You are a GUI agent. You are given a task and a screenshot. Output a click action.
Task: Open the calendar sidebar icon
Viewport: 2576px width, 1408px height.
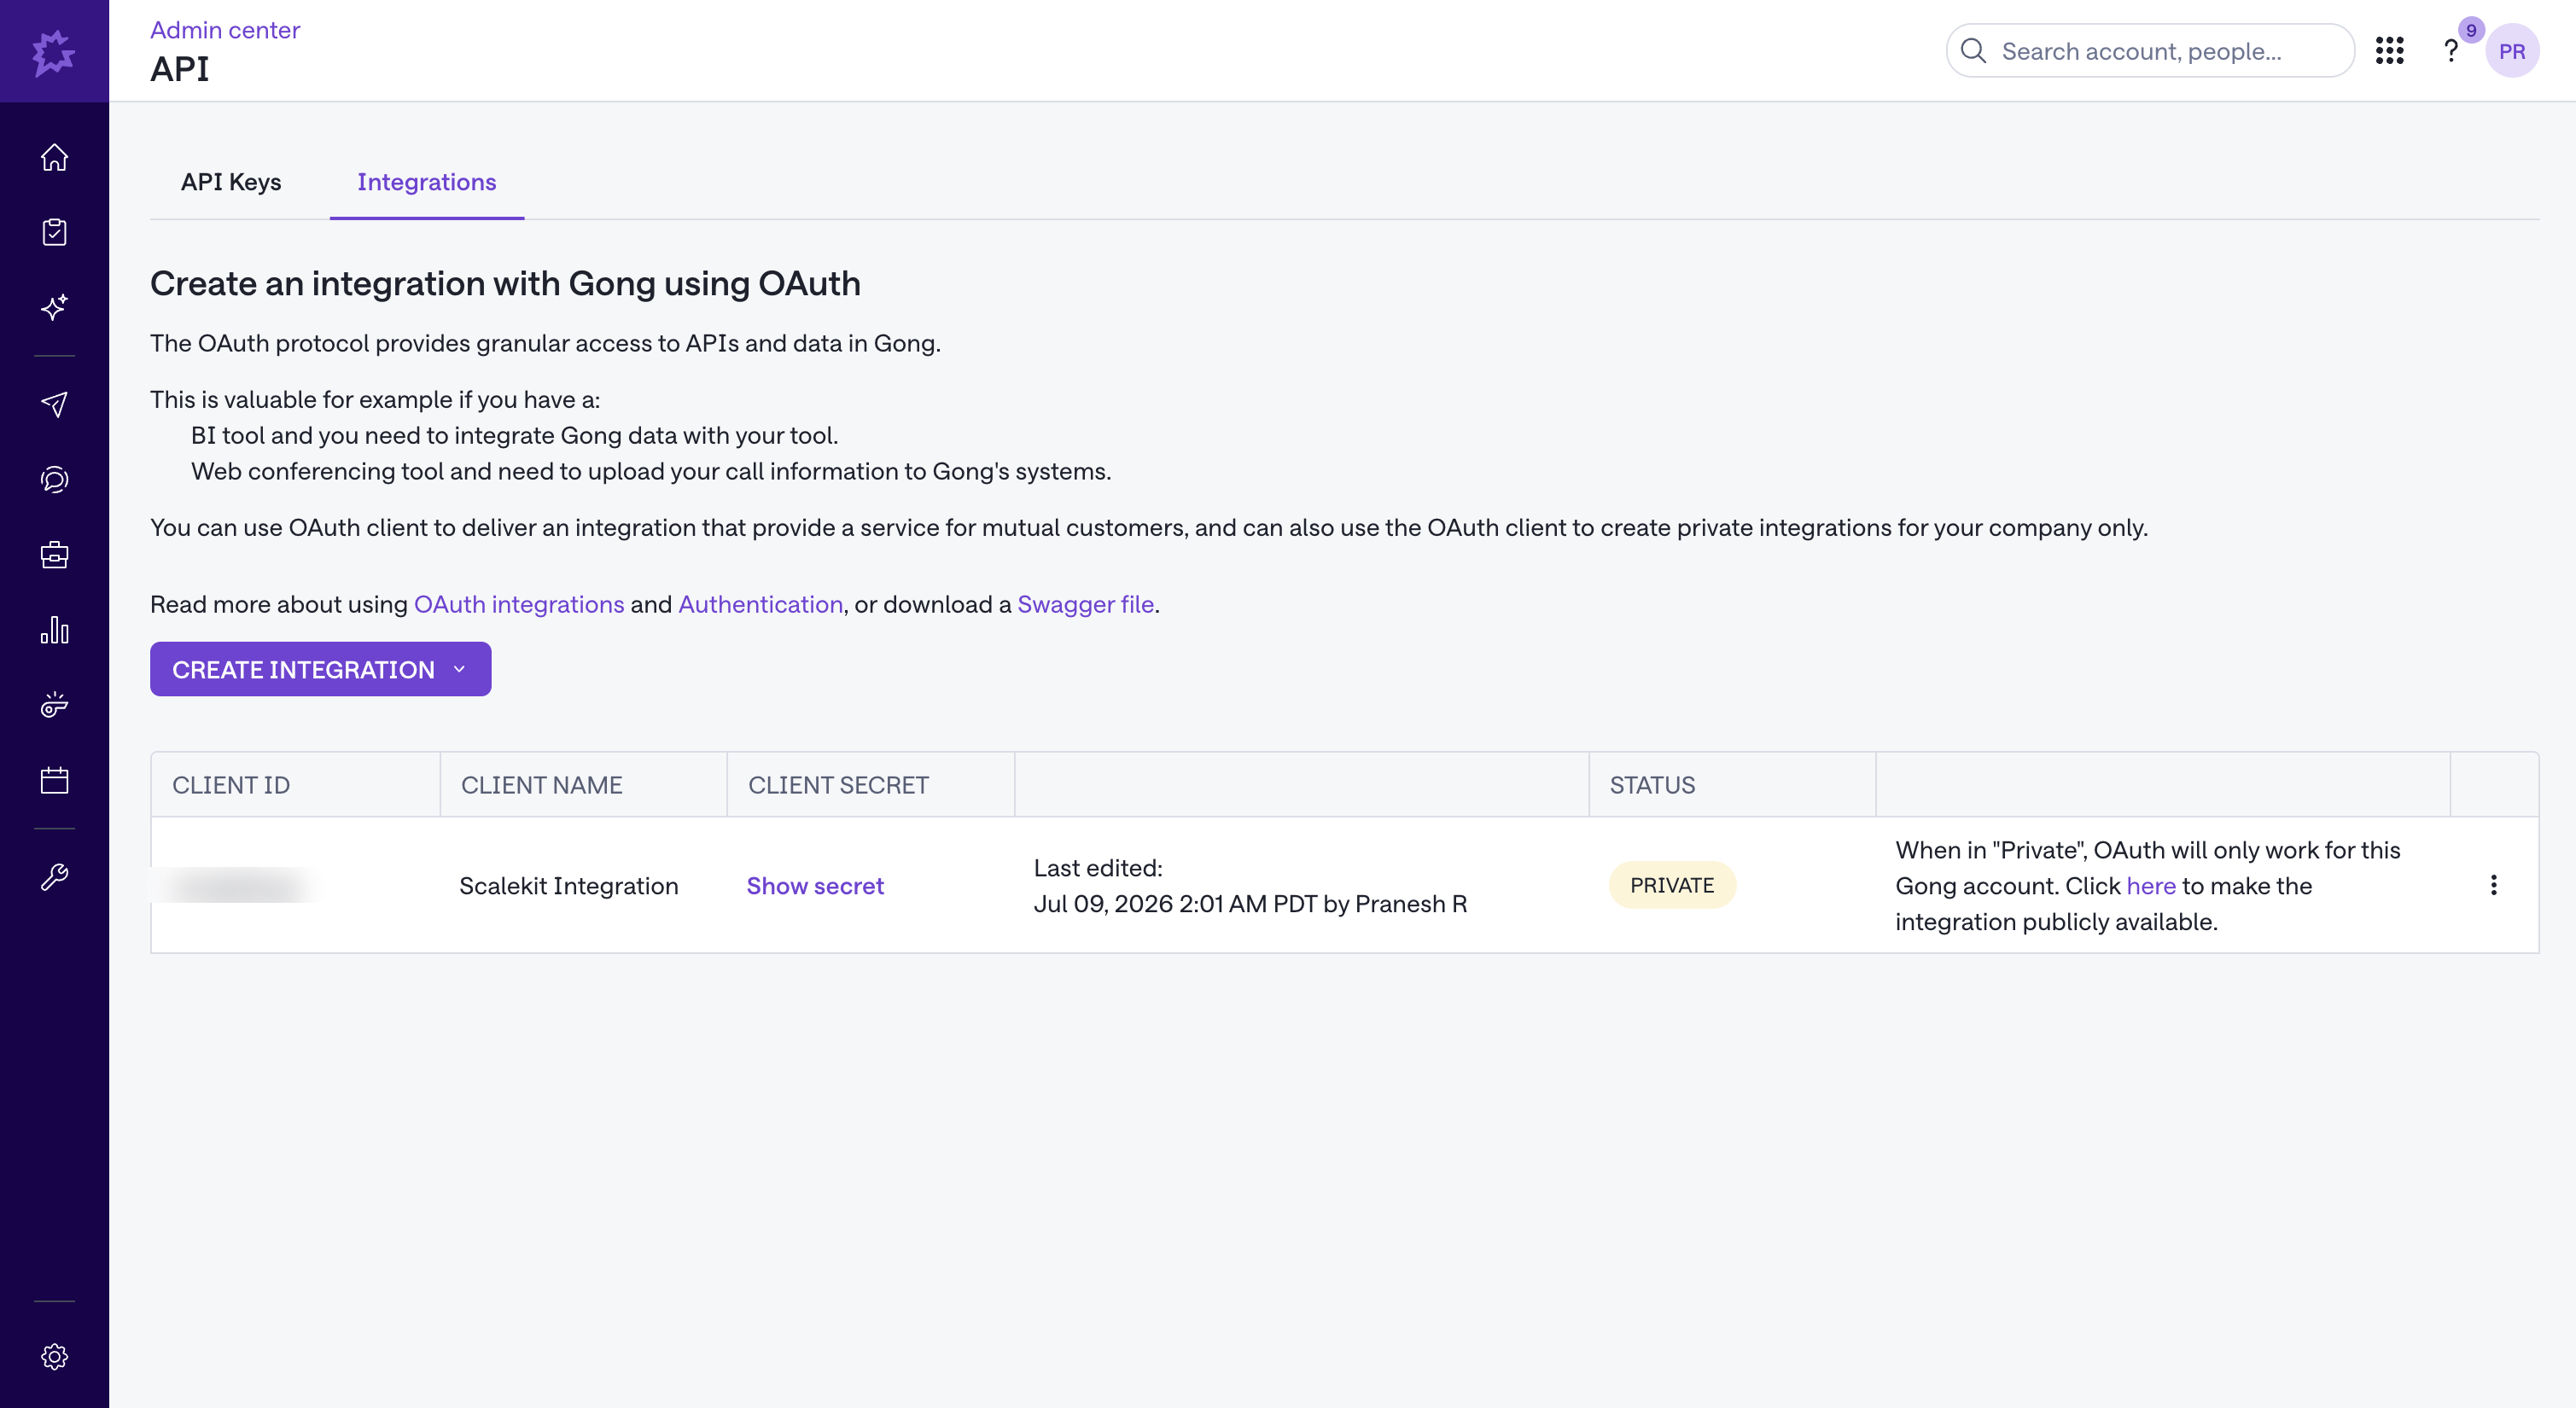pyautogui.click(x=54, y=780)
